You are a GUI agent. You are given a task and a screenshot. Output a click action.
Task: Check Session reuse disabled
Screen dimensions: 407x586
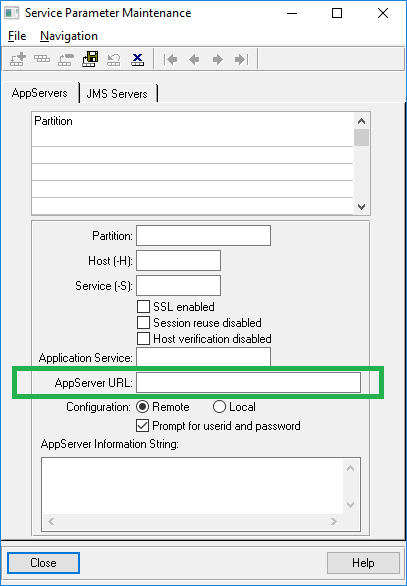click(x=143, y=323)
